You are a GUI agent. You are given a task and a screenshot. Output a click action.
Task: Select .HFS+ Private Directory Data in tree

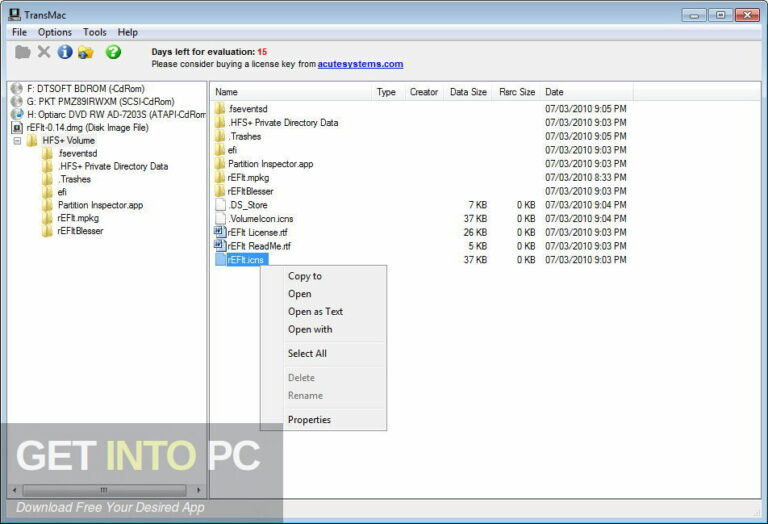pos(113,167)
